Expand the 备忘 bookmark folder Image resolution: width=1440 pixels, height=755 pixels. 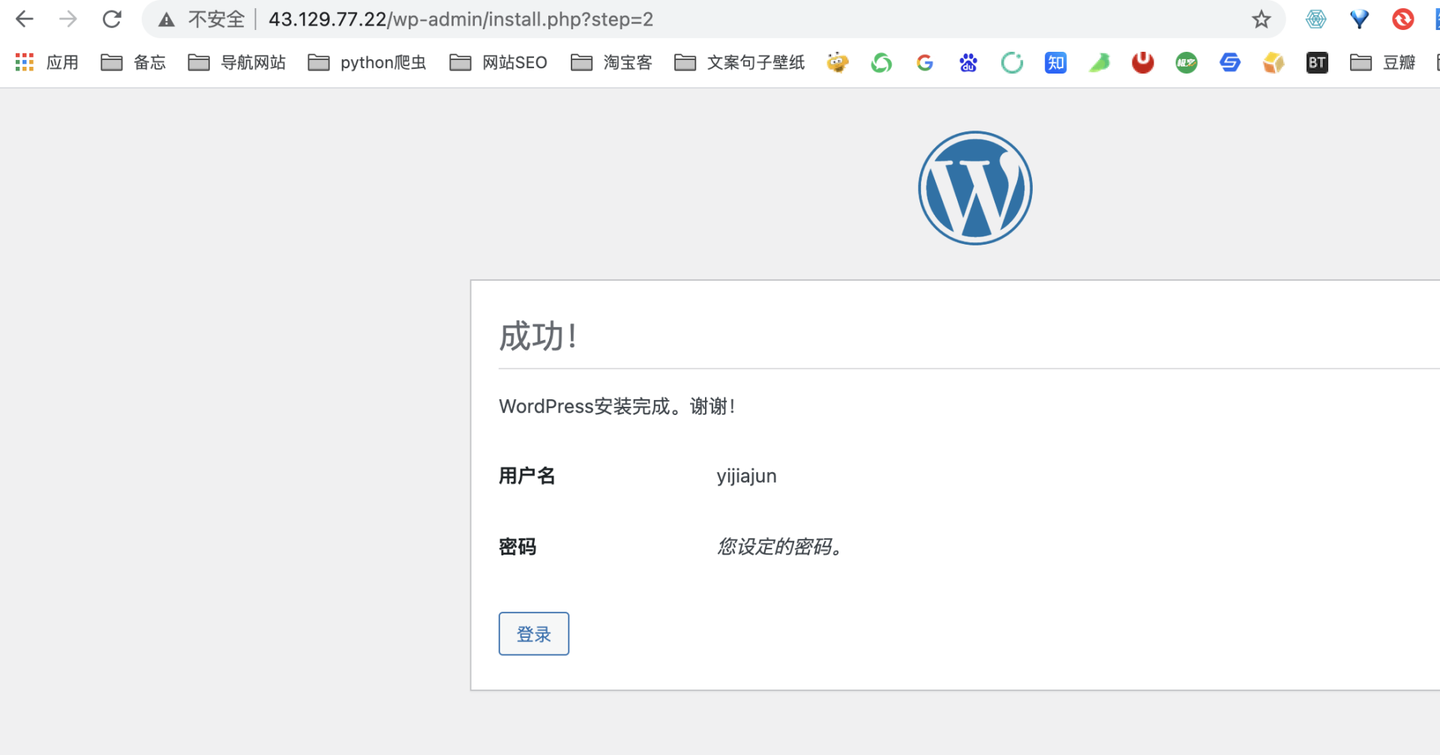[134, 62]
